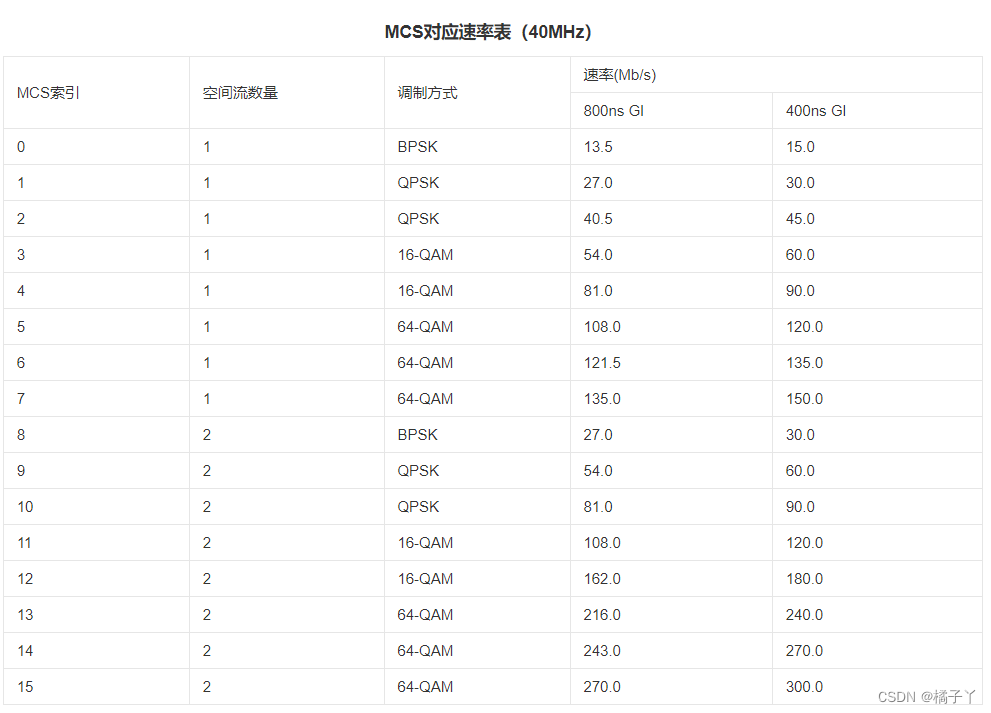Click MCS index 7 cell
The image size is (991, 713).
click(x=20, y=398)
